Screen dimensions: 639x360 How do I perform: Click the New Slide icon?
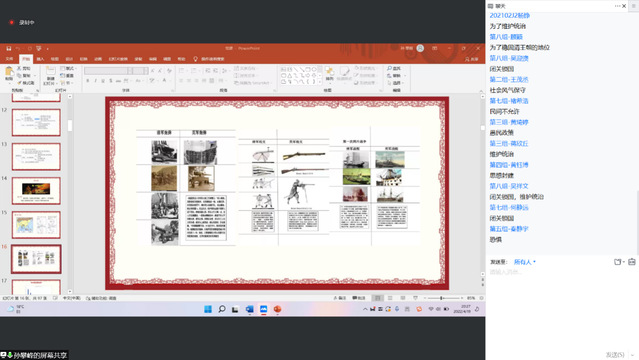[51, 71]
